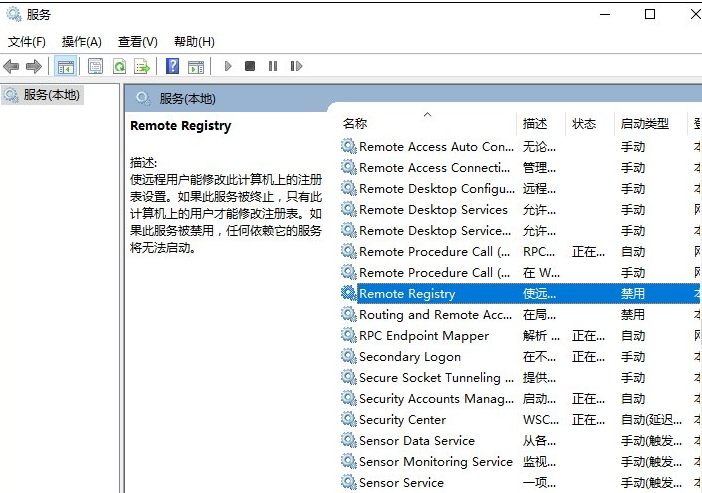702x493 pixels.
Task: Click the Restart service button
Action: coord(296,66)
